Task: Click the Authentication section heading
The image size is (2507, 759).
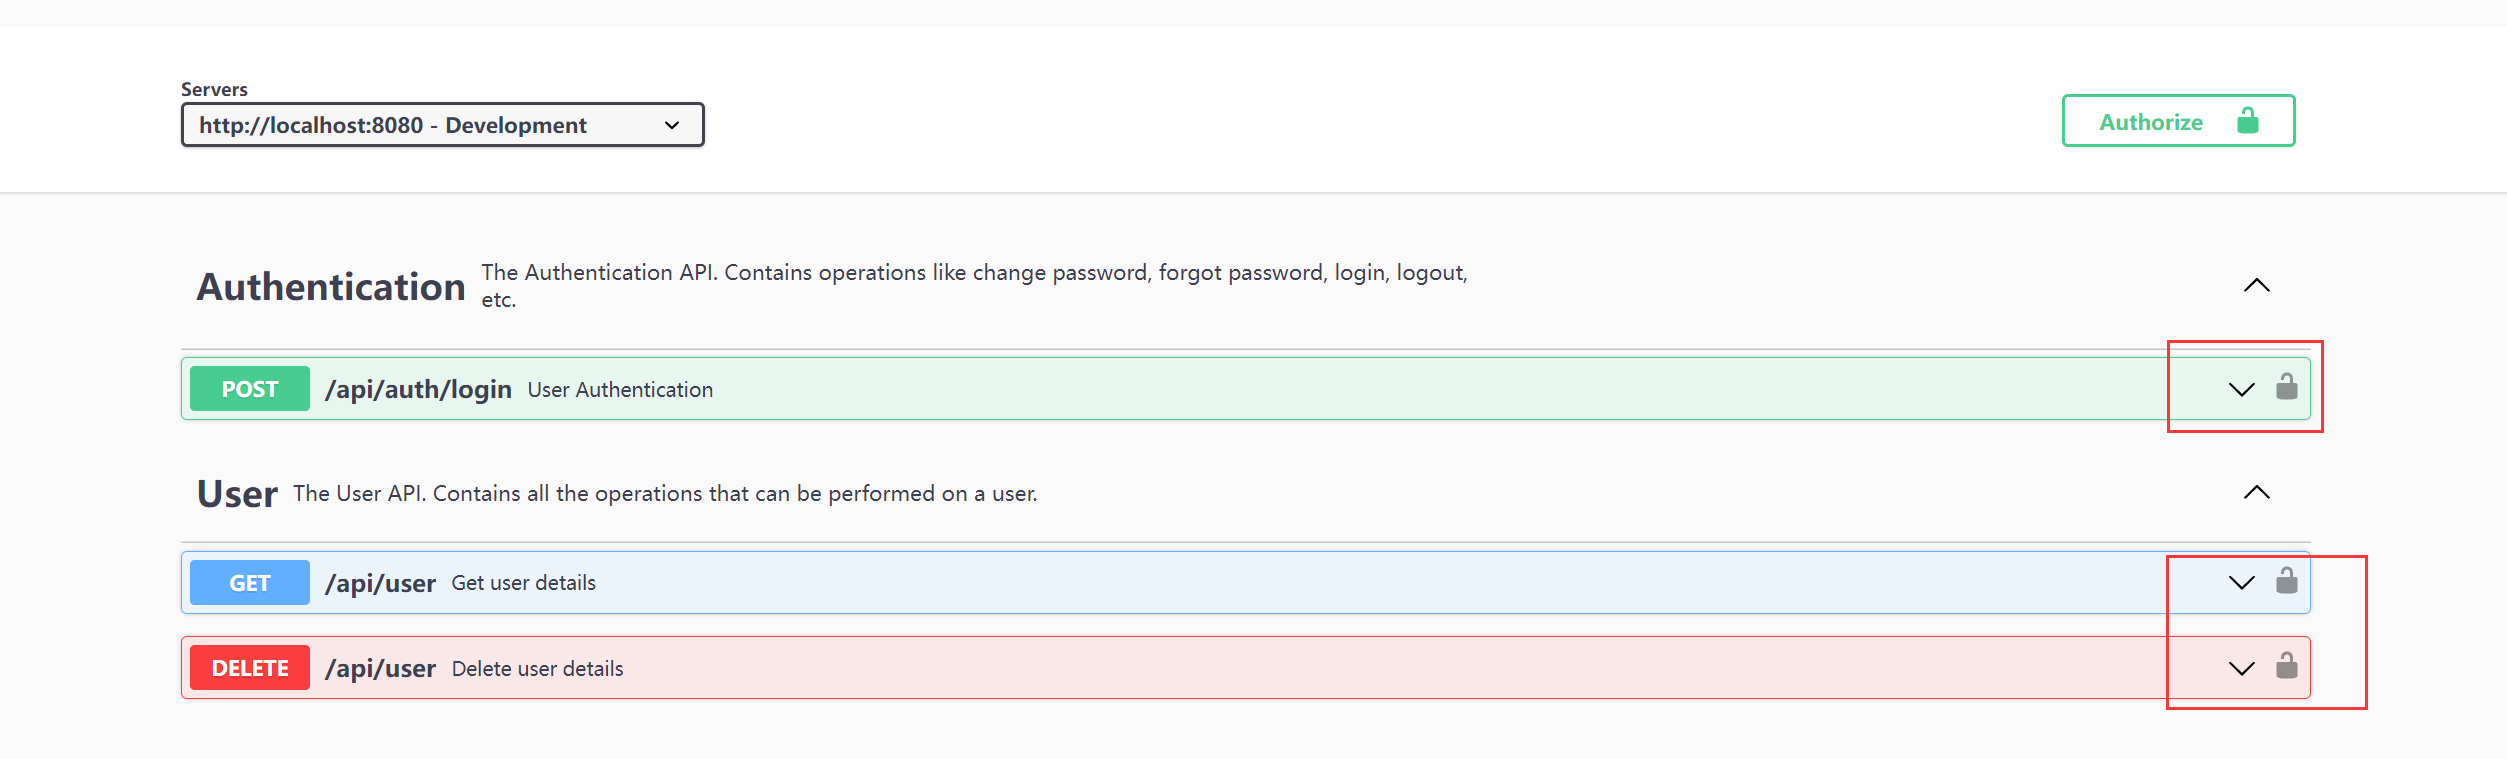Action: point(331,287)
